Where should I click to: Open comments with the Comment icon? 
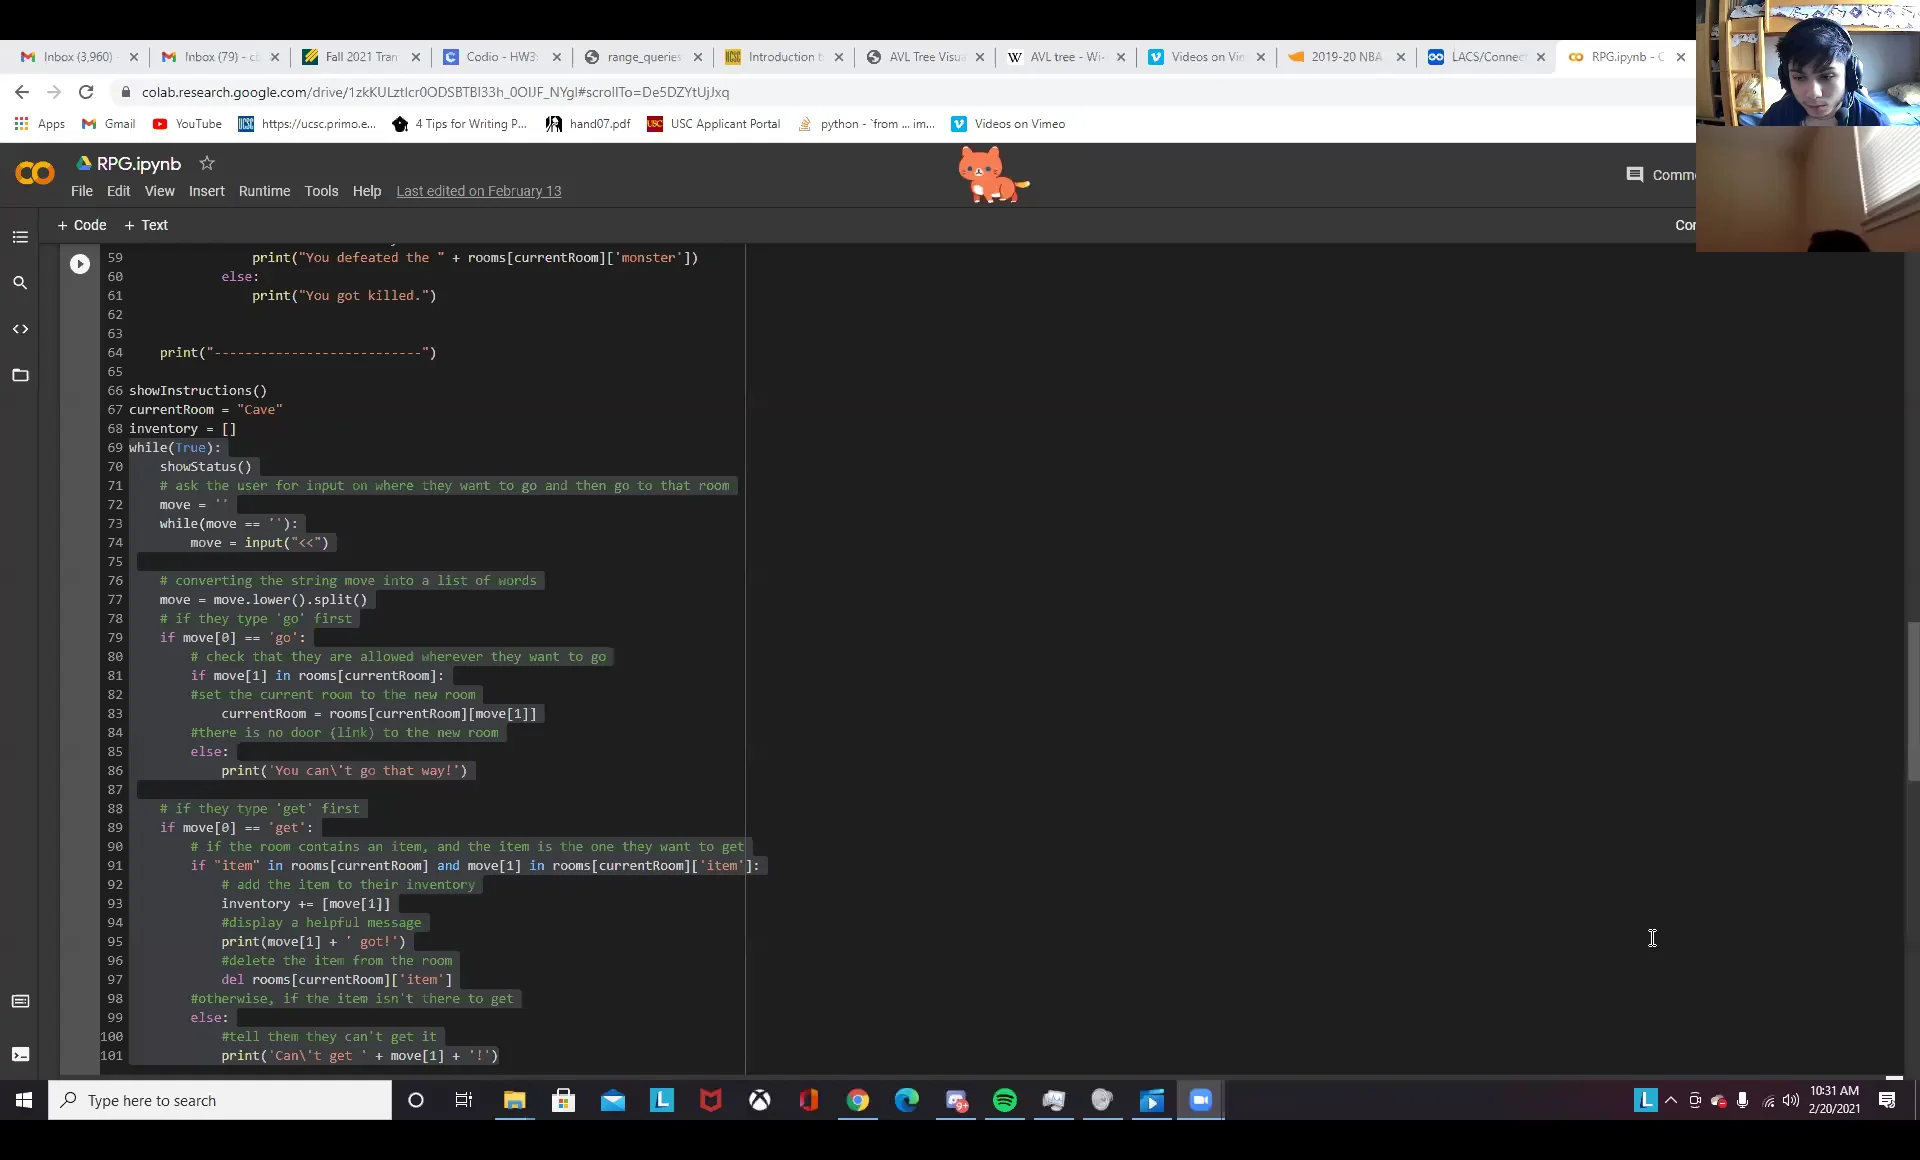[1634, 173]
